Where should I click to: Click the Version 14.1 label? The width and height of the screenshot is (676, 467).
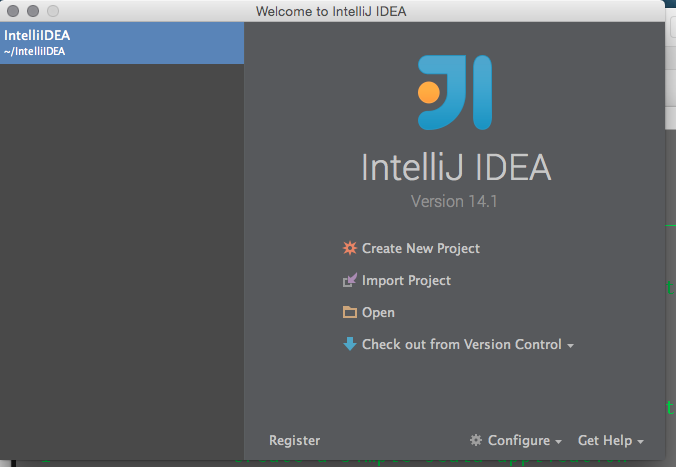point(454,201)
